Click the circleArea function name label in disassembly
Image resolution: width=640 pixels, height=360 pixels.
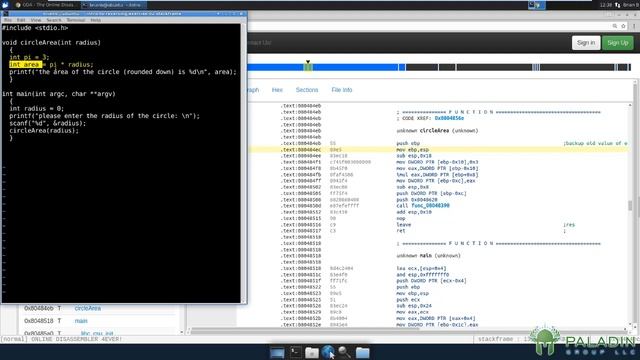[434, 131]
